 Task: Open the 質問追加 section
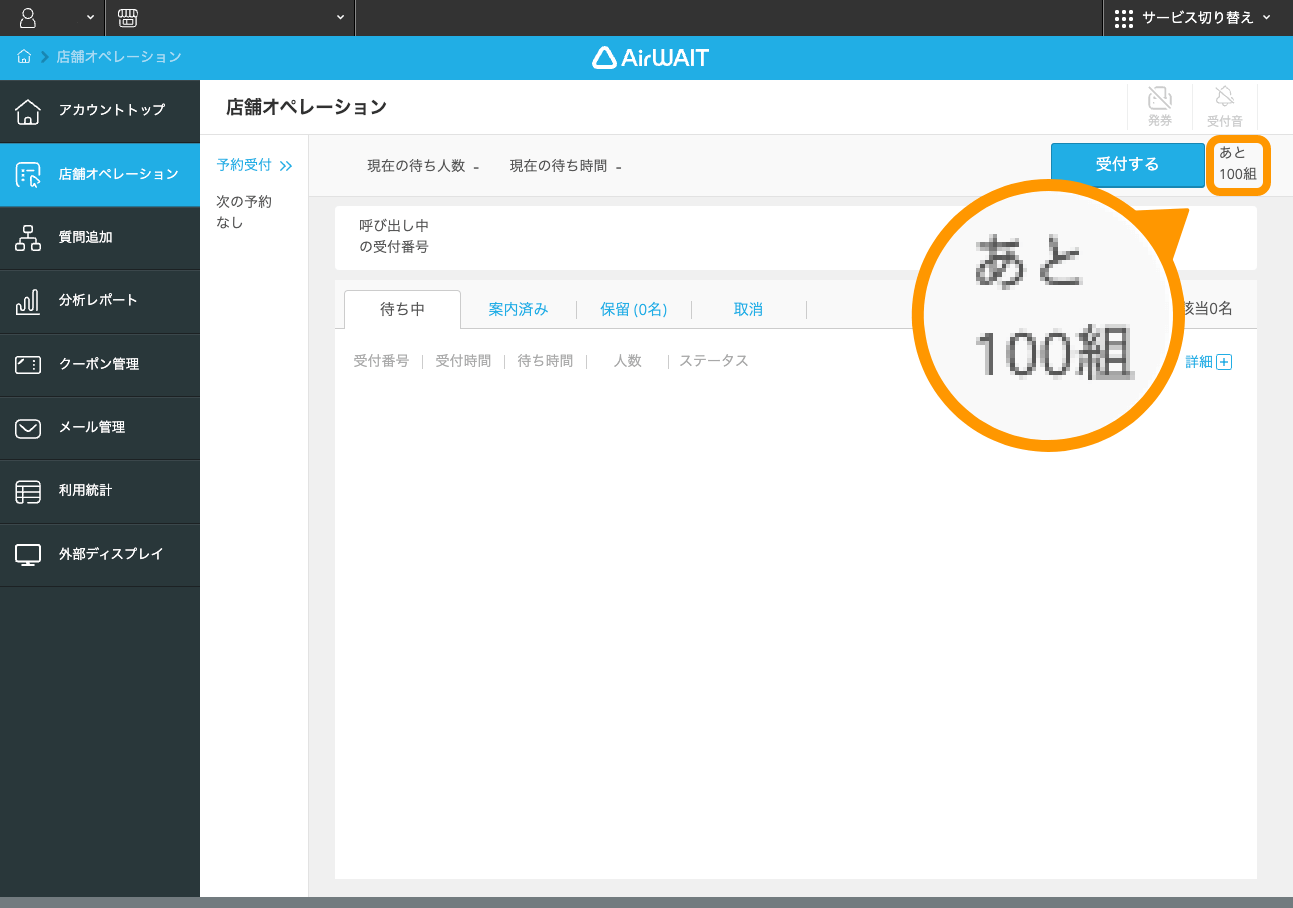coord(100,238)
